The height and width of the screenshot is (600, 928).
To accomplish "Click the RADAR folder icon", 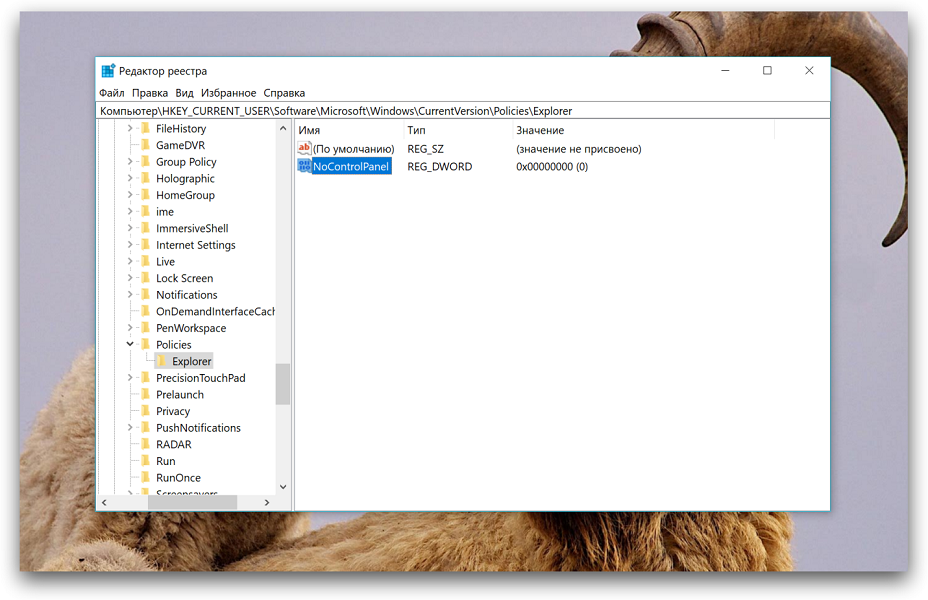I will 146,444.
